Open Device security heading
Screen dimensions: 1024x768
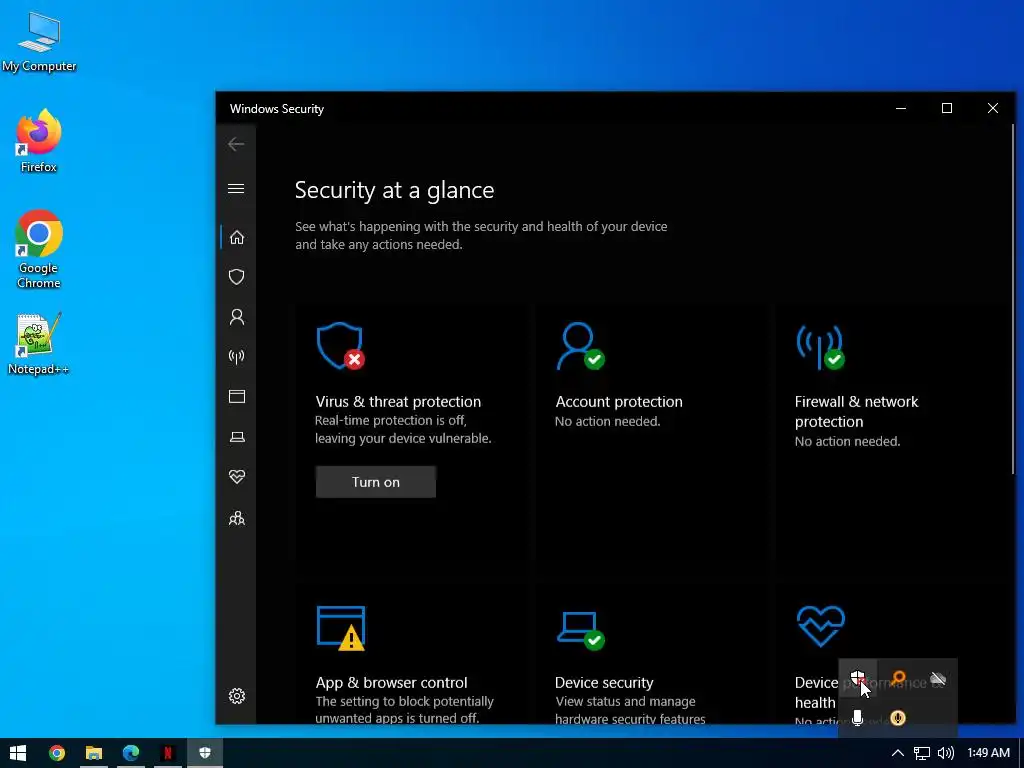coord(604,682)
